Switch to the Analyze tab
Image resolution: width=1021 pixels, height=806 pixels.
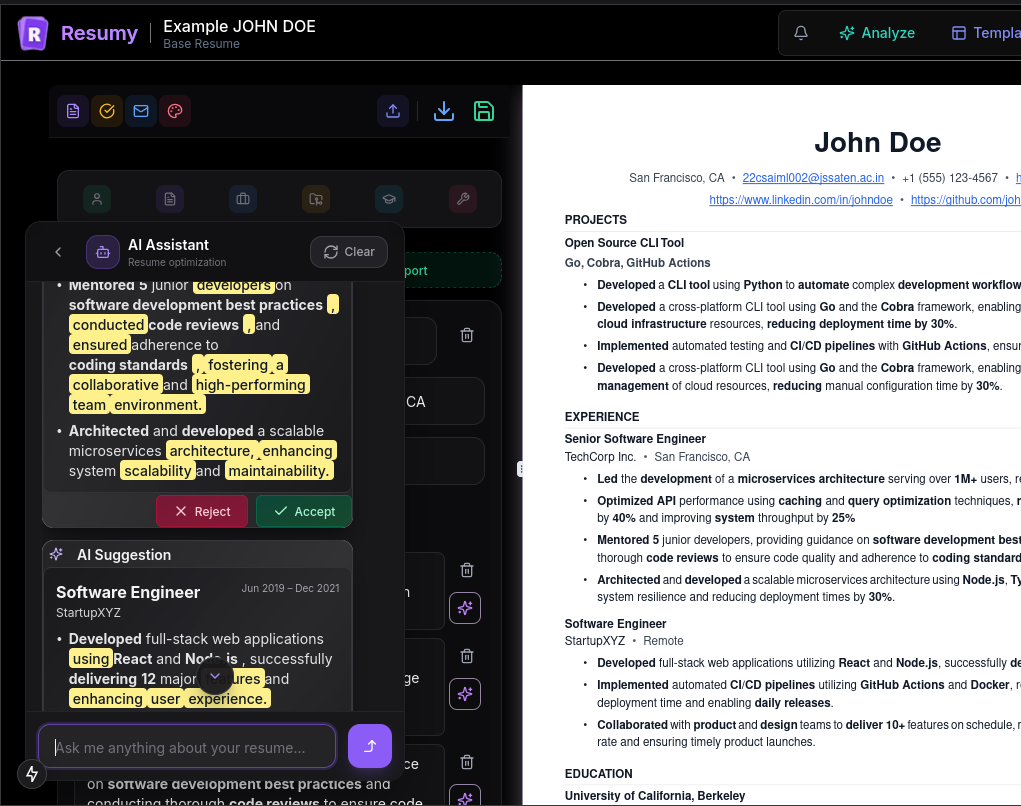(877, 32)
